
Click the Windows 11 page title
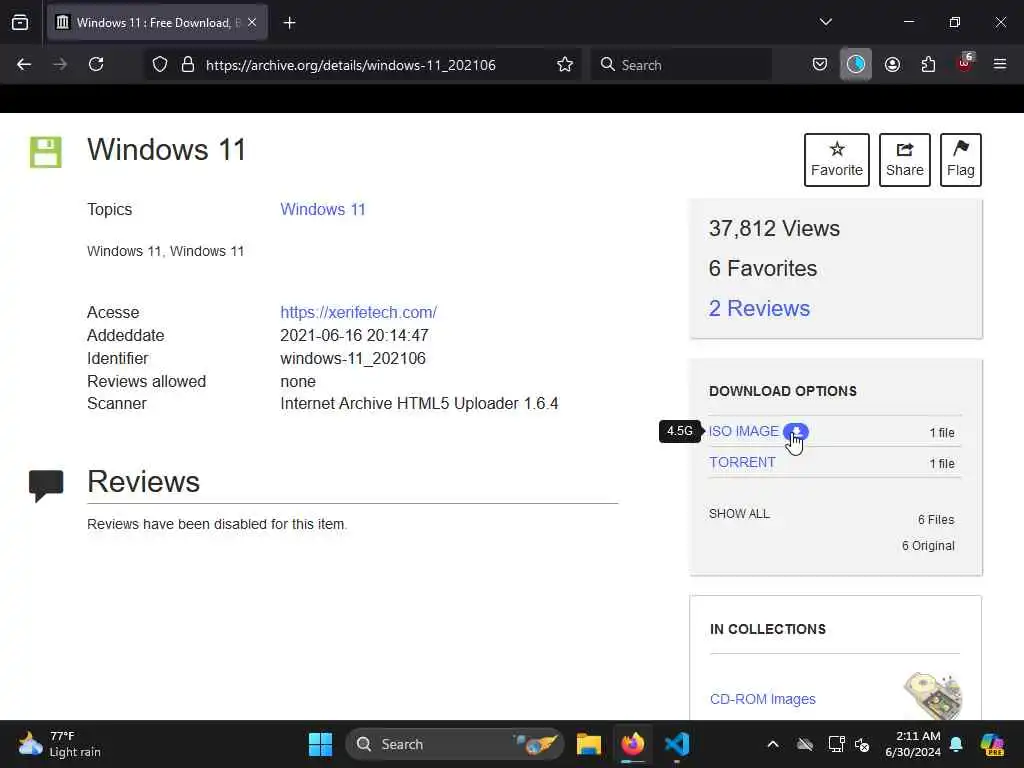click(x=167, y=150)
